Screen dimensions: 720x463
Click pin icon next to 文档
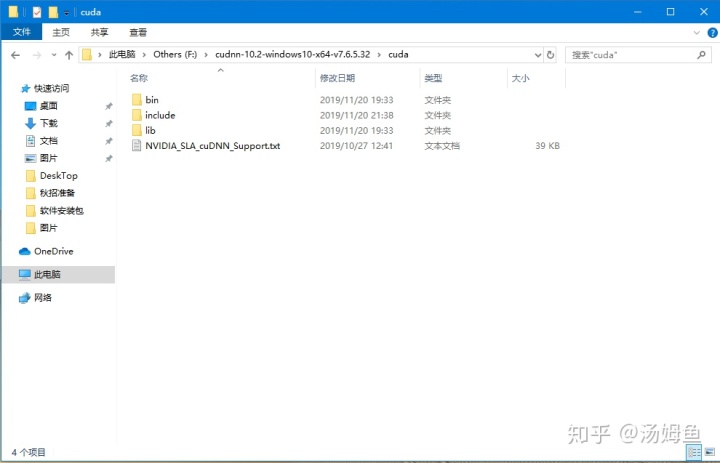tap(109, 141)
